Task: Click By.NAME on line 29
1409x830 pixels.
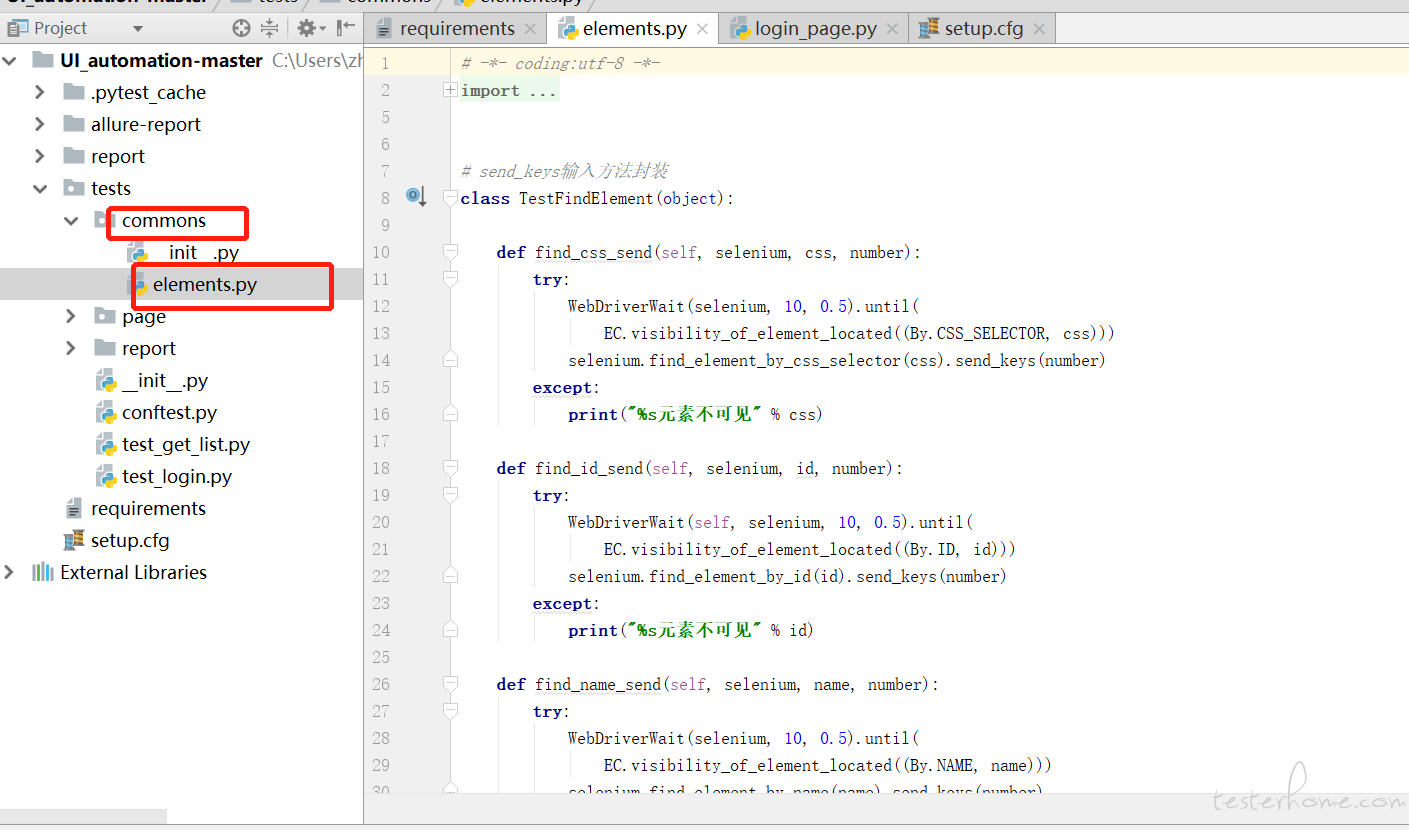Action: (x=945, y=765)
